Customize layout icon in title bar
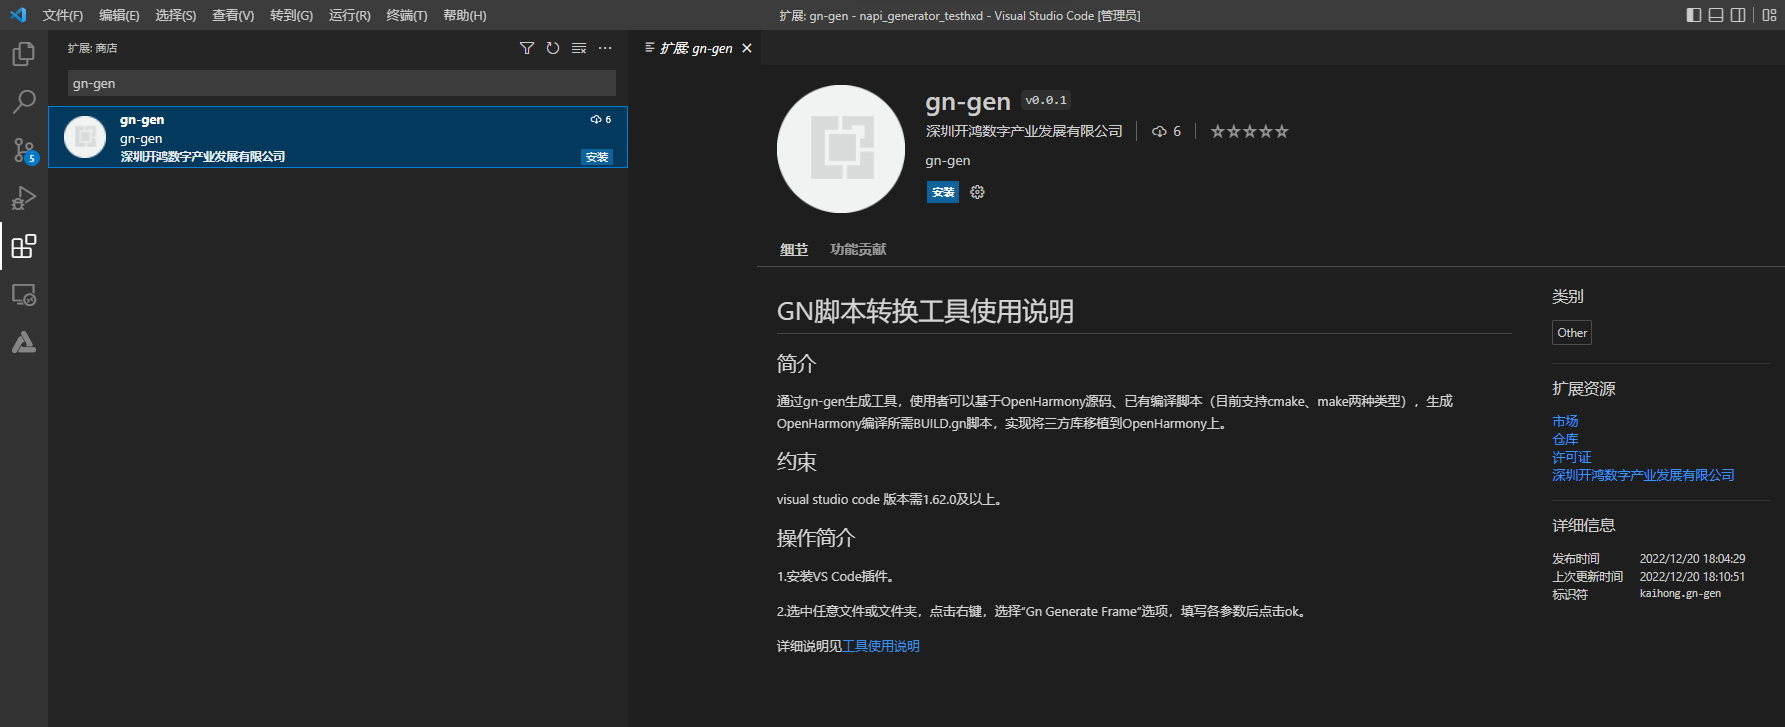This screenshot has width=1785, height=727. click(1769, 15)
